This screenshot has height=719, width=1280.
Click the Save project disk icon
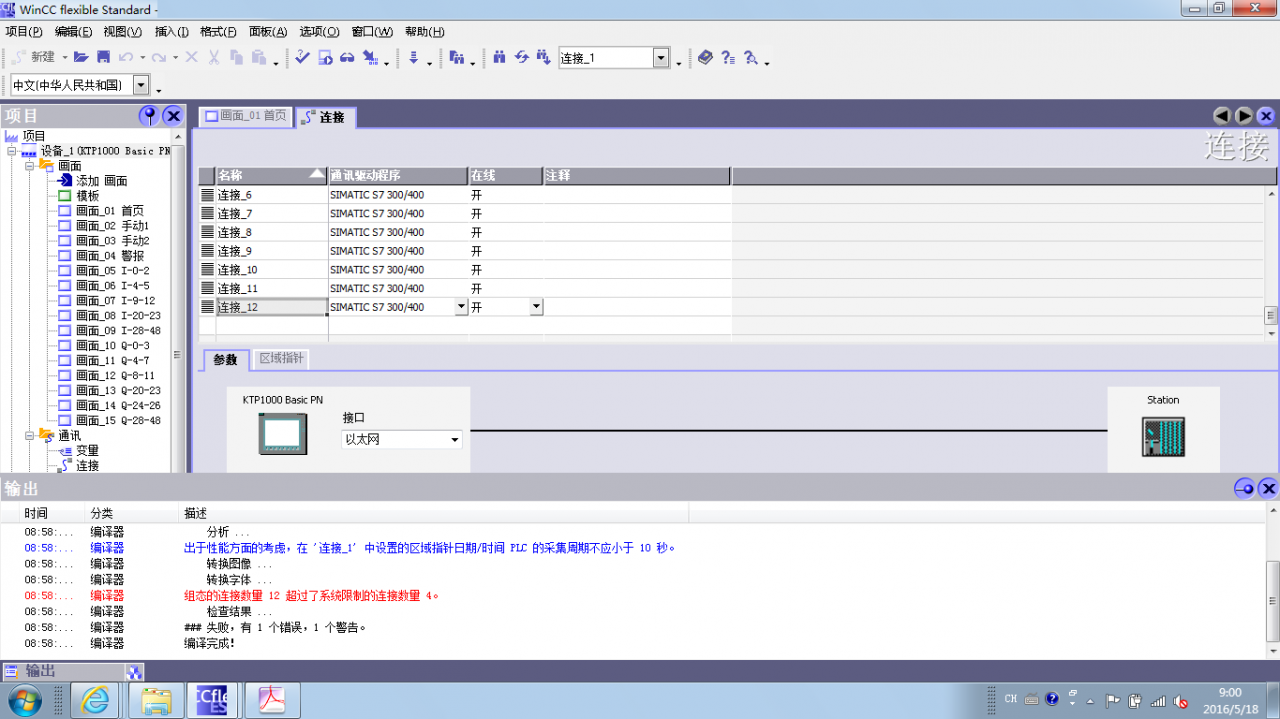pos(103,58)
